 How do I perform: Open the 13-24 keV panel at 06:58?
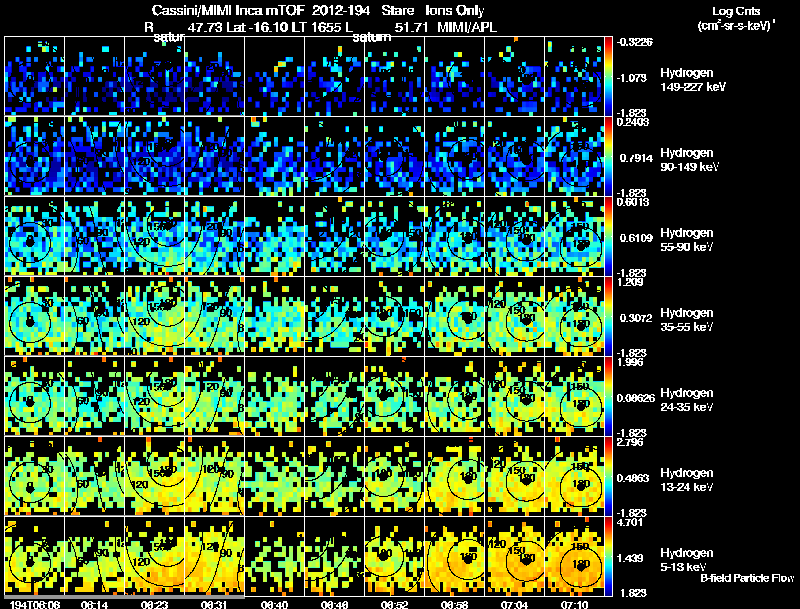point(455,476)
